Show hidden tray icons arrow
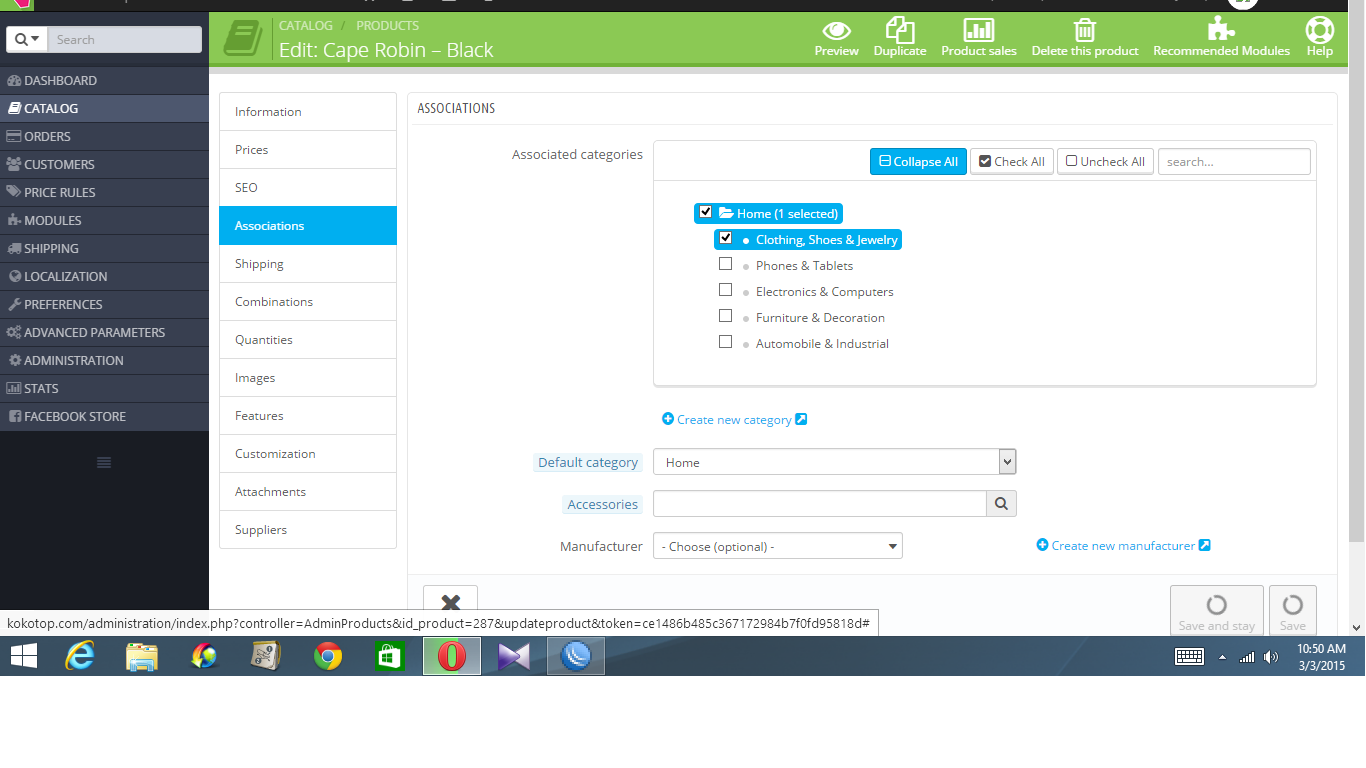 pos(1222,657)
